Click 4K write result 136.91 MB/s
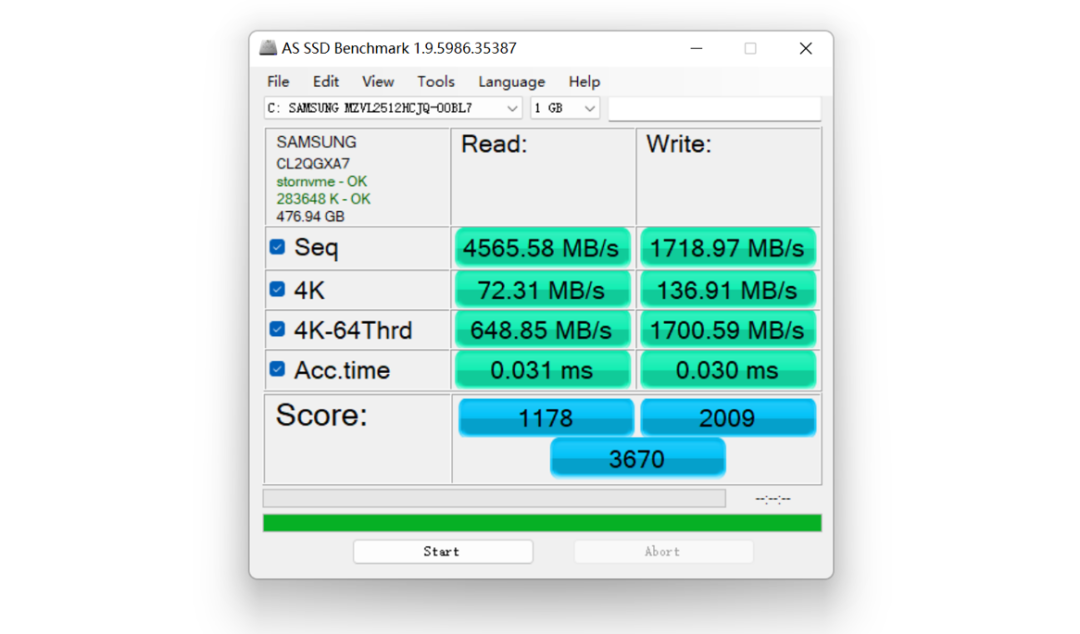 [728, 290]
